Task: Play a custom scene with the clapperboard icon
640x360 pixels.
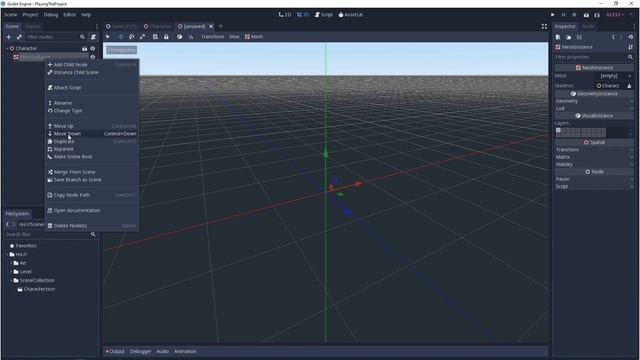Action: [597, 15]
